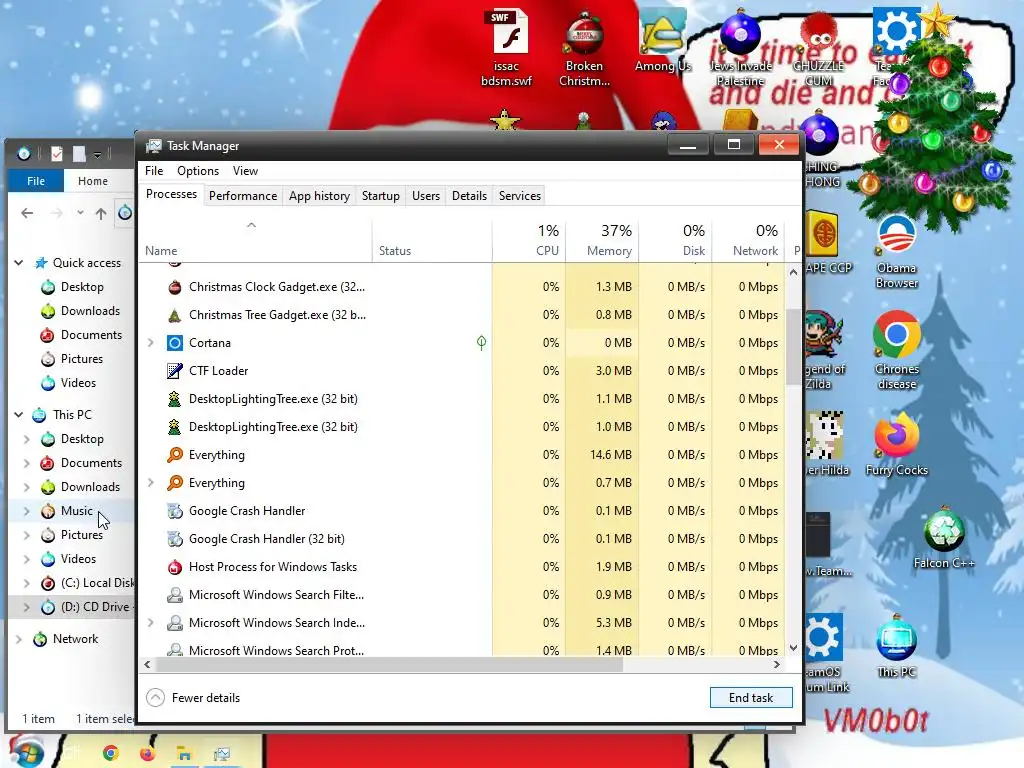Select Downloads under Quick access
1024x768 pixels.
tap(91, 311)
